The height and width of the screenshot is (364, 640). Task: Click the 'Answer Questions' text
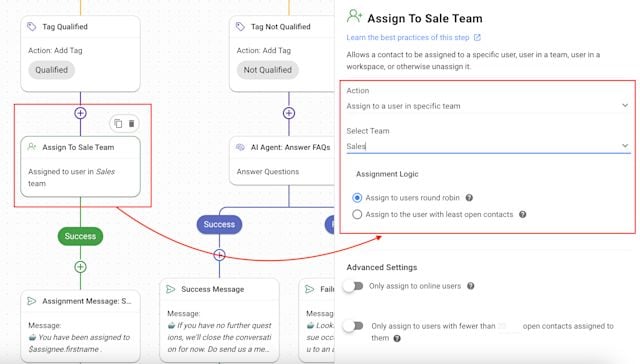click(268, 172)
